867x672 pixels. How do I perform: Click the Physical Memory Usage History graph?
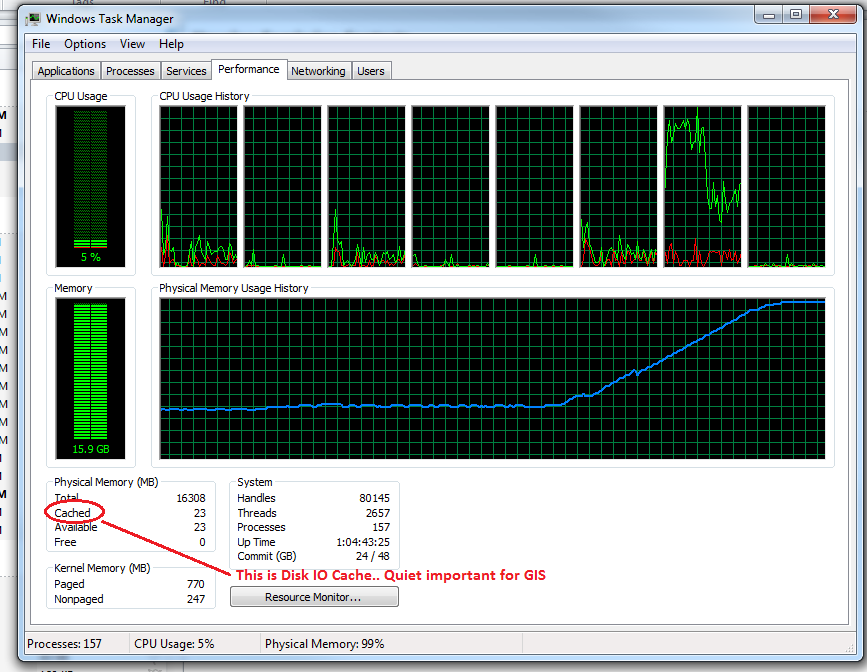492,378
